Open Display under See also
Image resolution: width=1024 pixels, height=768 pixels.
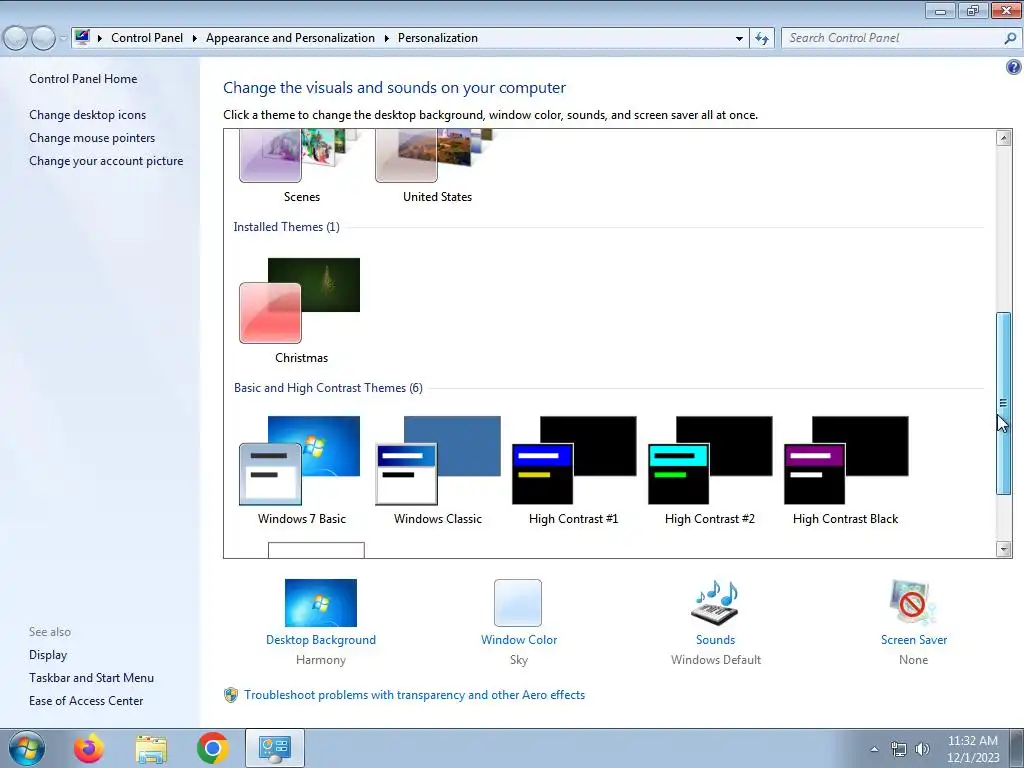tap(48, 655)
